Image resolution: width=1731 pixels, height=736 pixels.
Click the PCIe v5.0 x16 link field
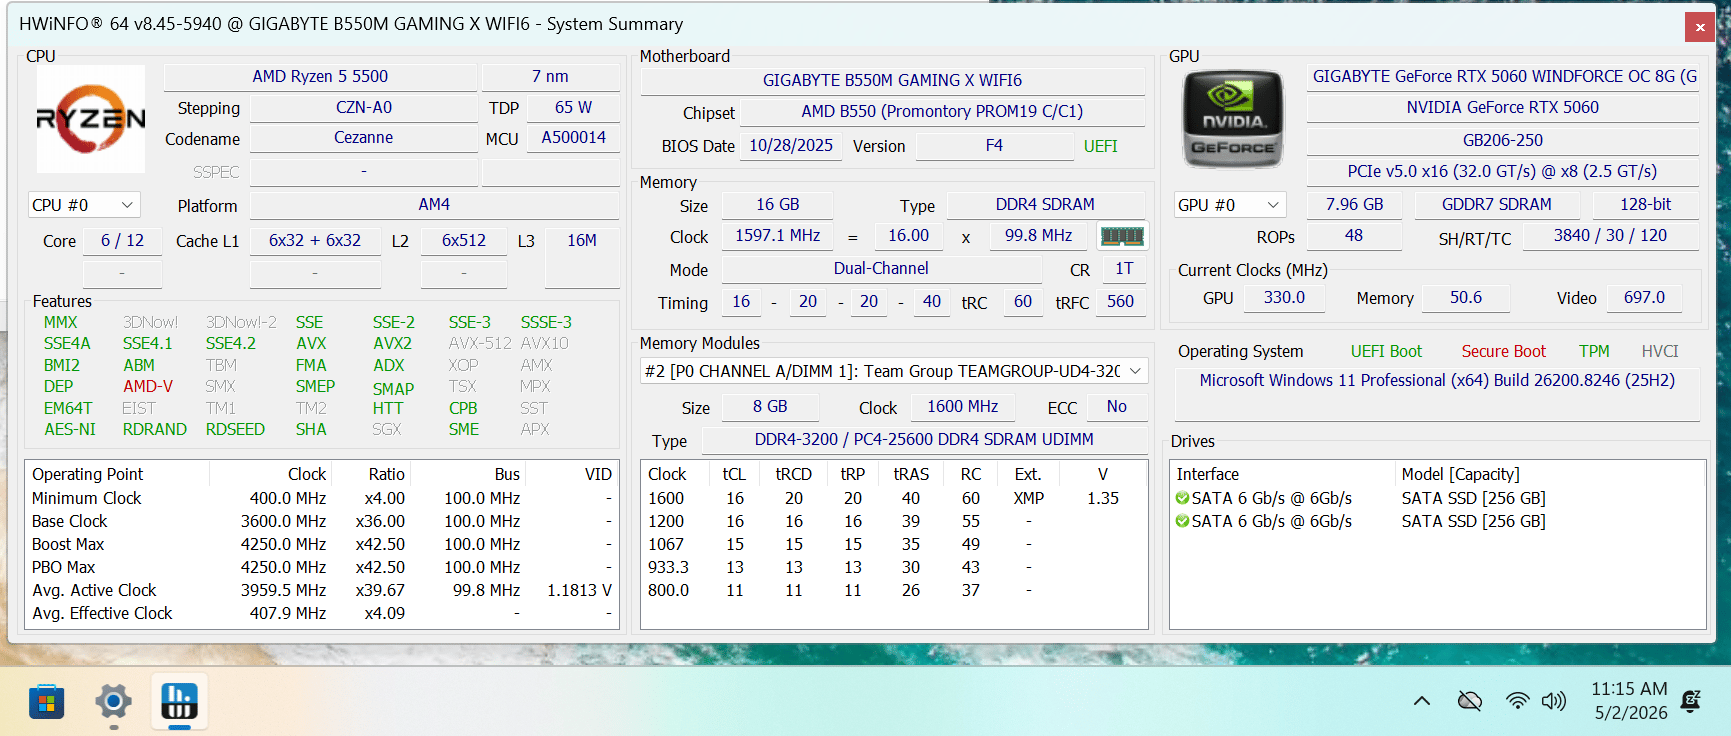point(1502,172)
